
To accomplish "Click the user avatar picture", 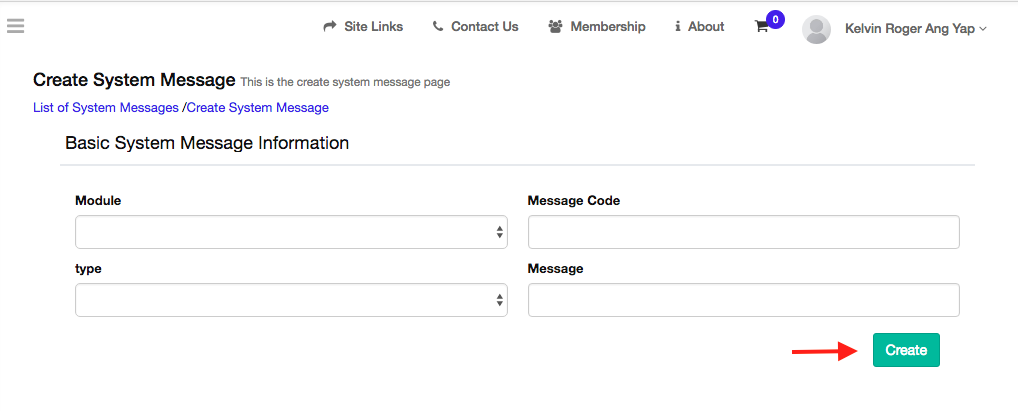I will point(817,29).
